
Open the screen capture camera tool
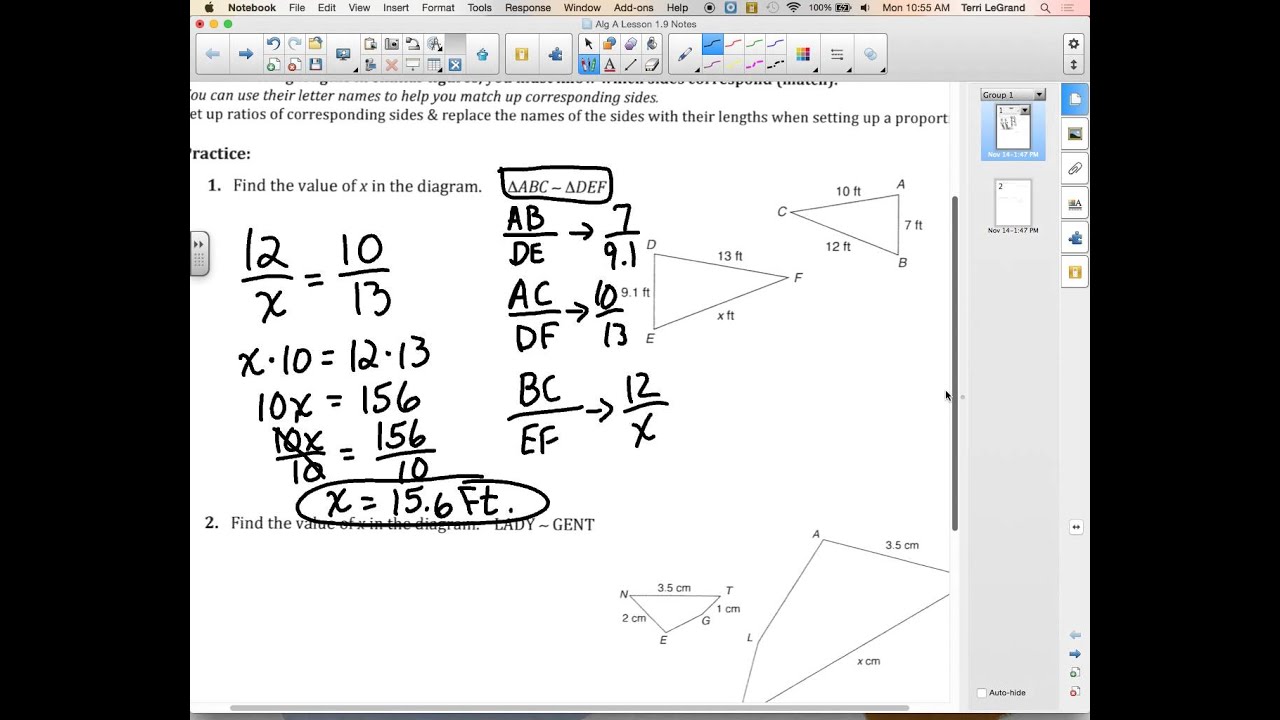(391, 44)
